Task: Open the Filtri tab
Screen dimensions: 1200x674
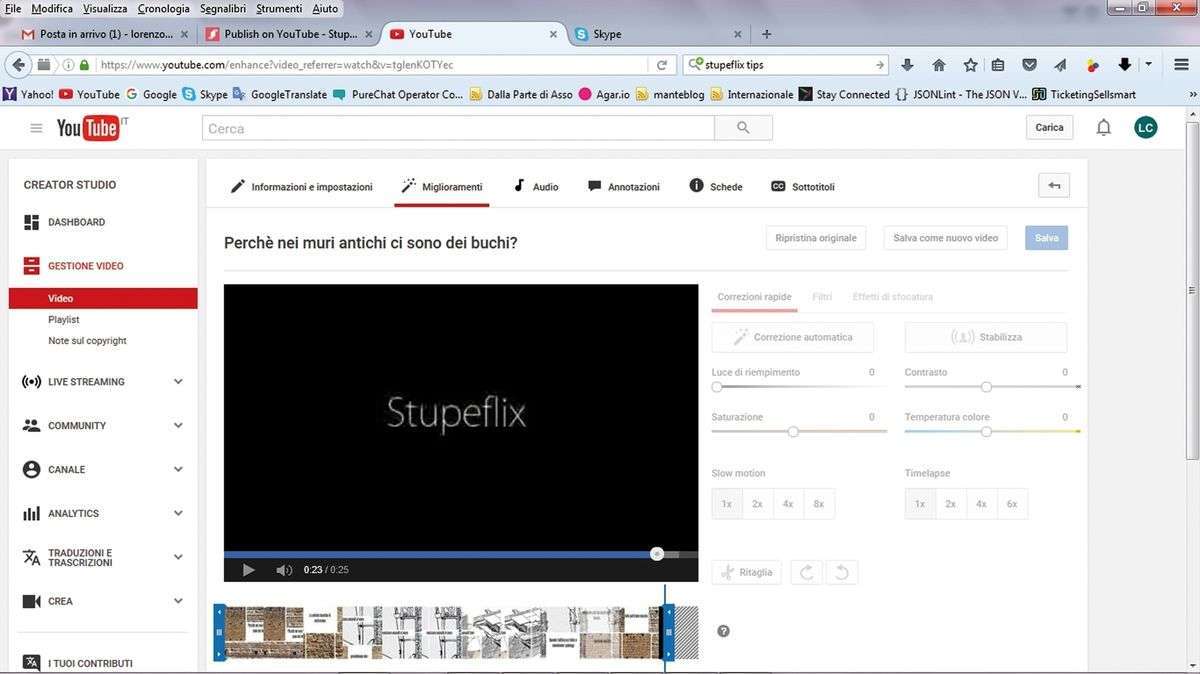Action: (x=822, y=297)
